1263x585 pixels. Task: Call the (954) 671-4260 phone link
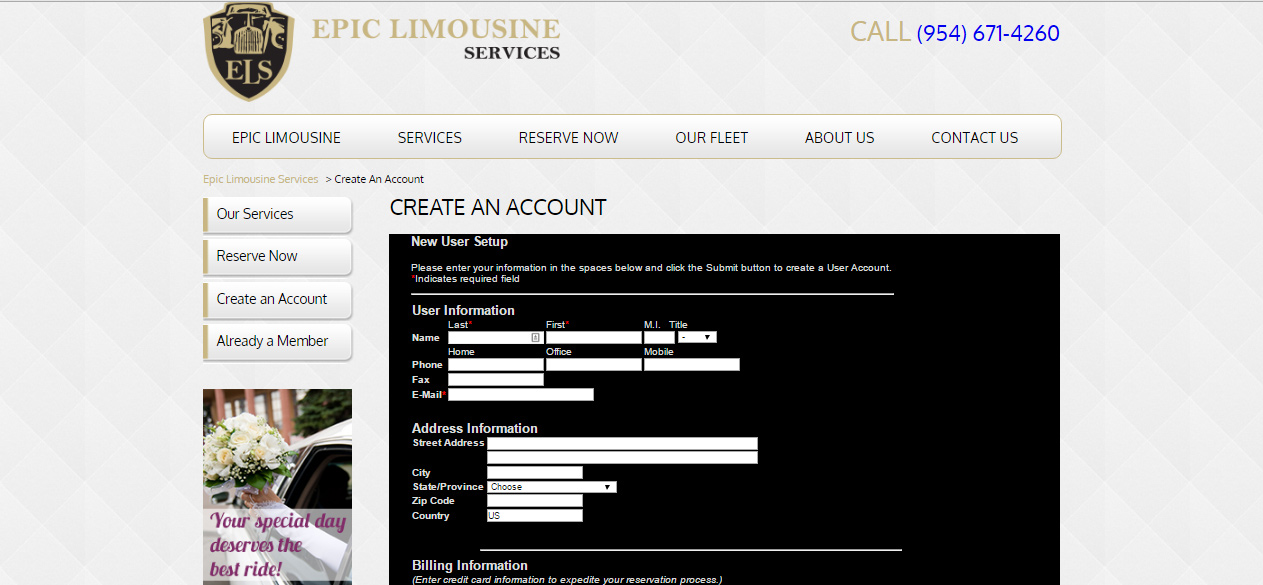[x=987, y=33]
